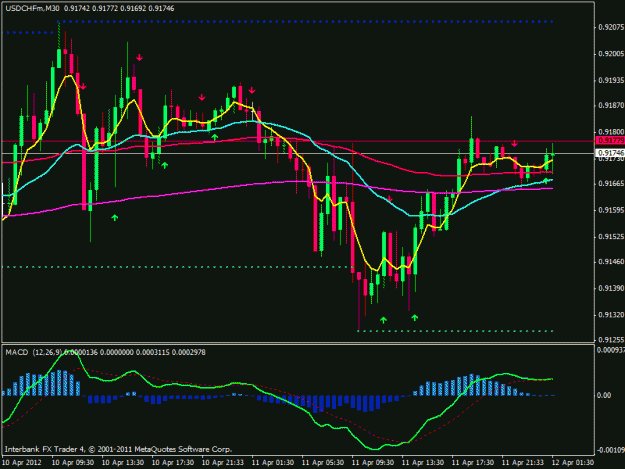The height and width of the screenshot is (469, 625).
Task: Click the 10 Apr 17:30 time label
Action: click(173, 463)
